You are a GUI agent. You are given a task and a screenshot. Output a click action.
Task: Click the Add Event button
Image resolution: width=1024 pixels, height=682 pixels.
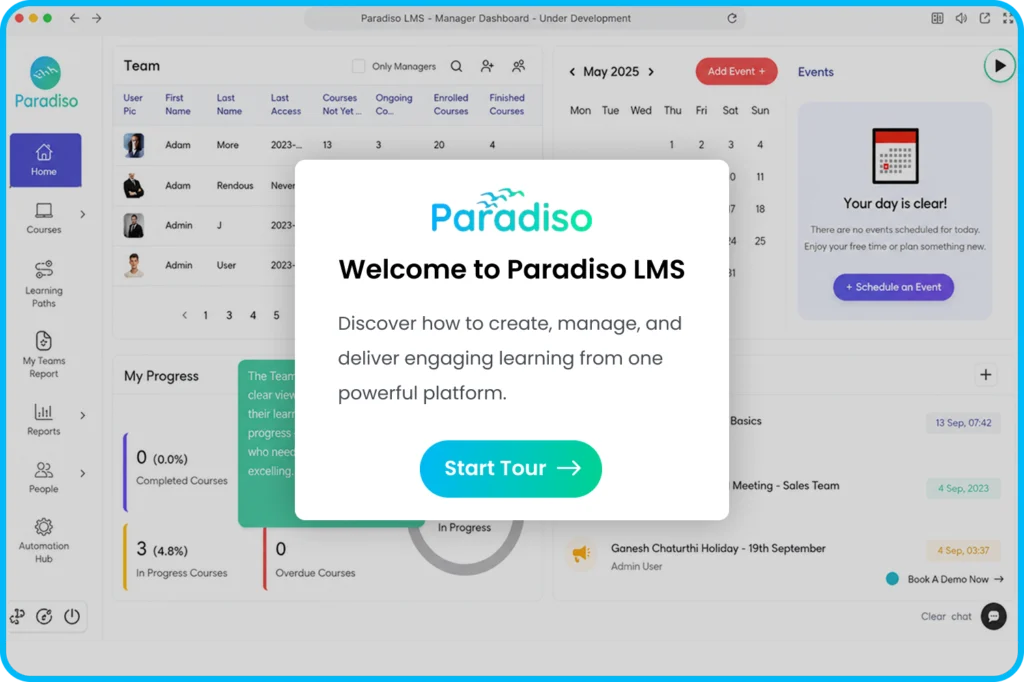[736, 71]
